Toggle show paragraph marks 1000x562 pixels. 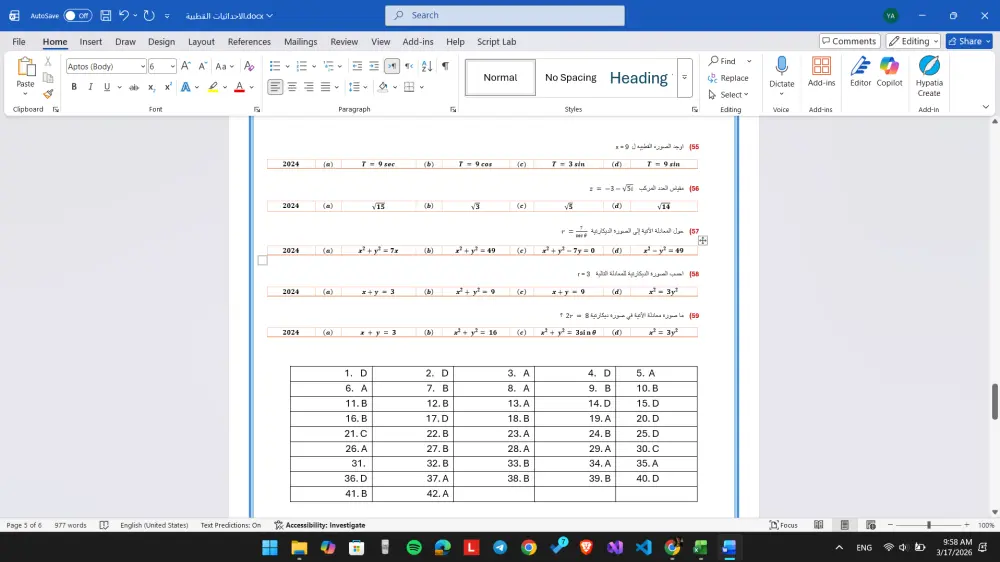click(445, 66)
